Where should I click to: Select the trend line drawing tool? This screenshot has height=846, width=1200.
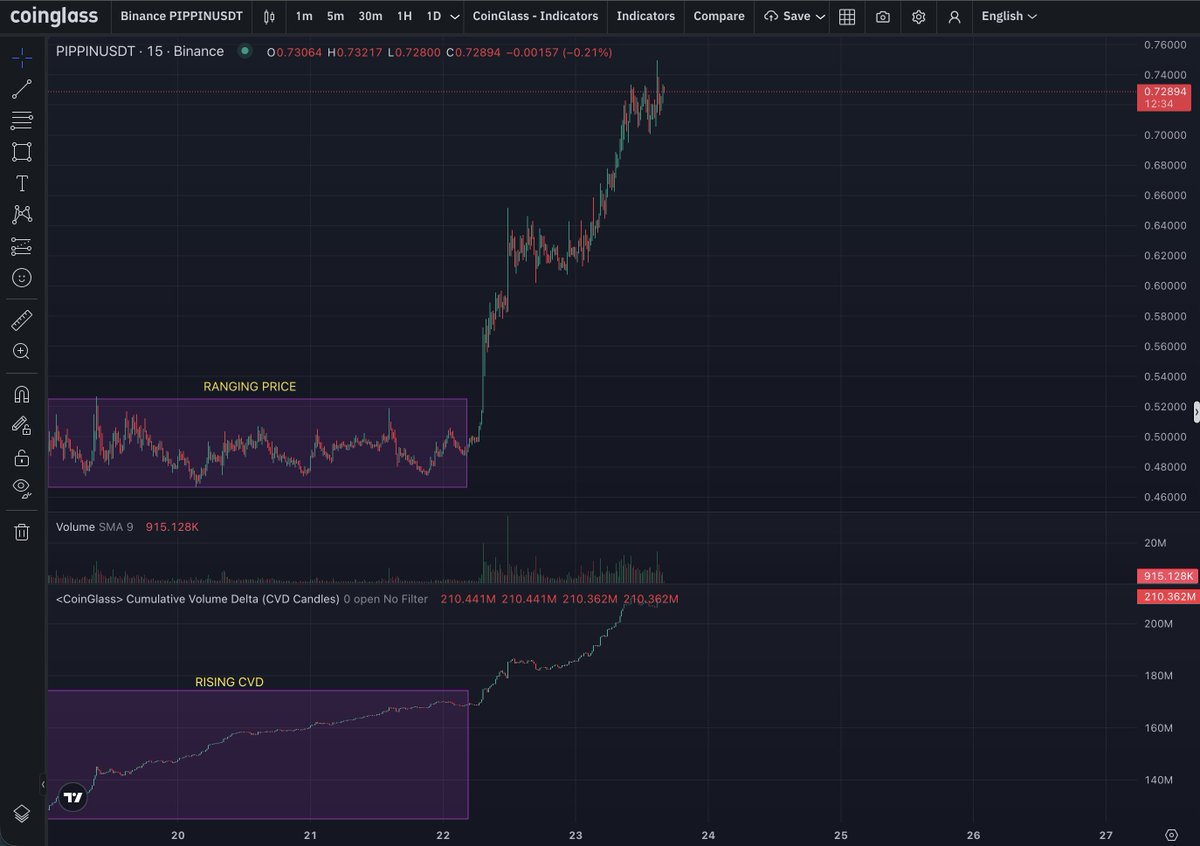[x=21, y=90]
